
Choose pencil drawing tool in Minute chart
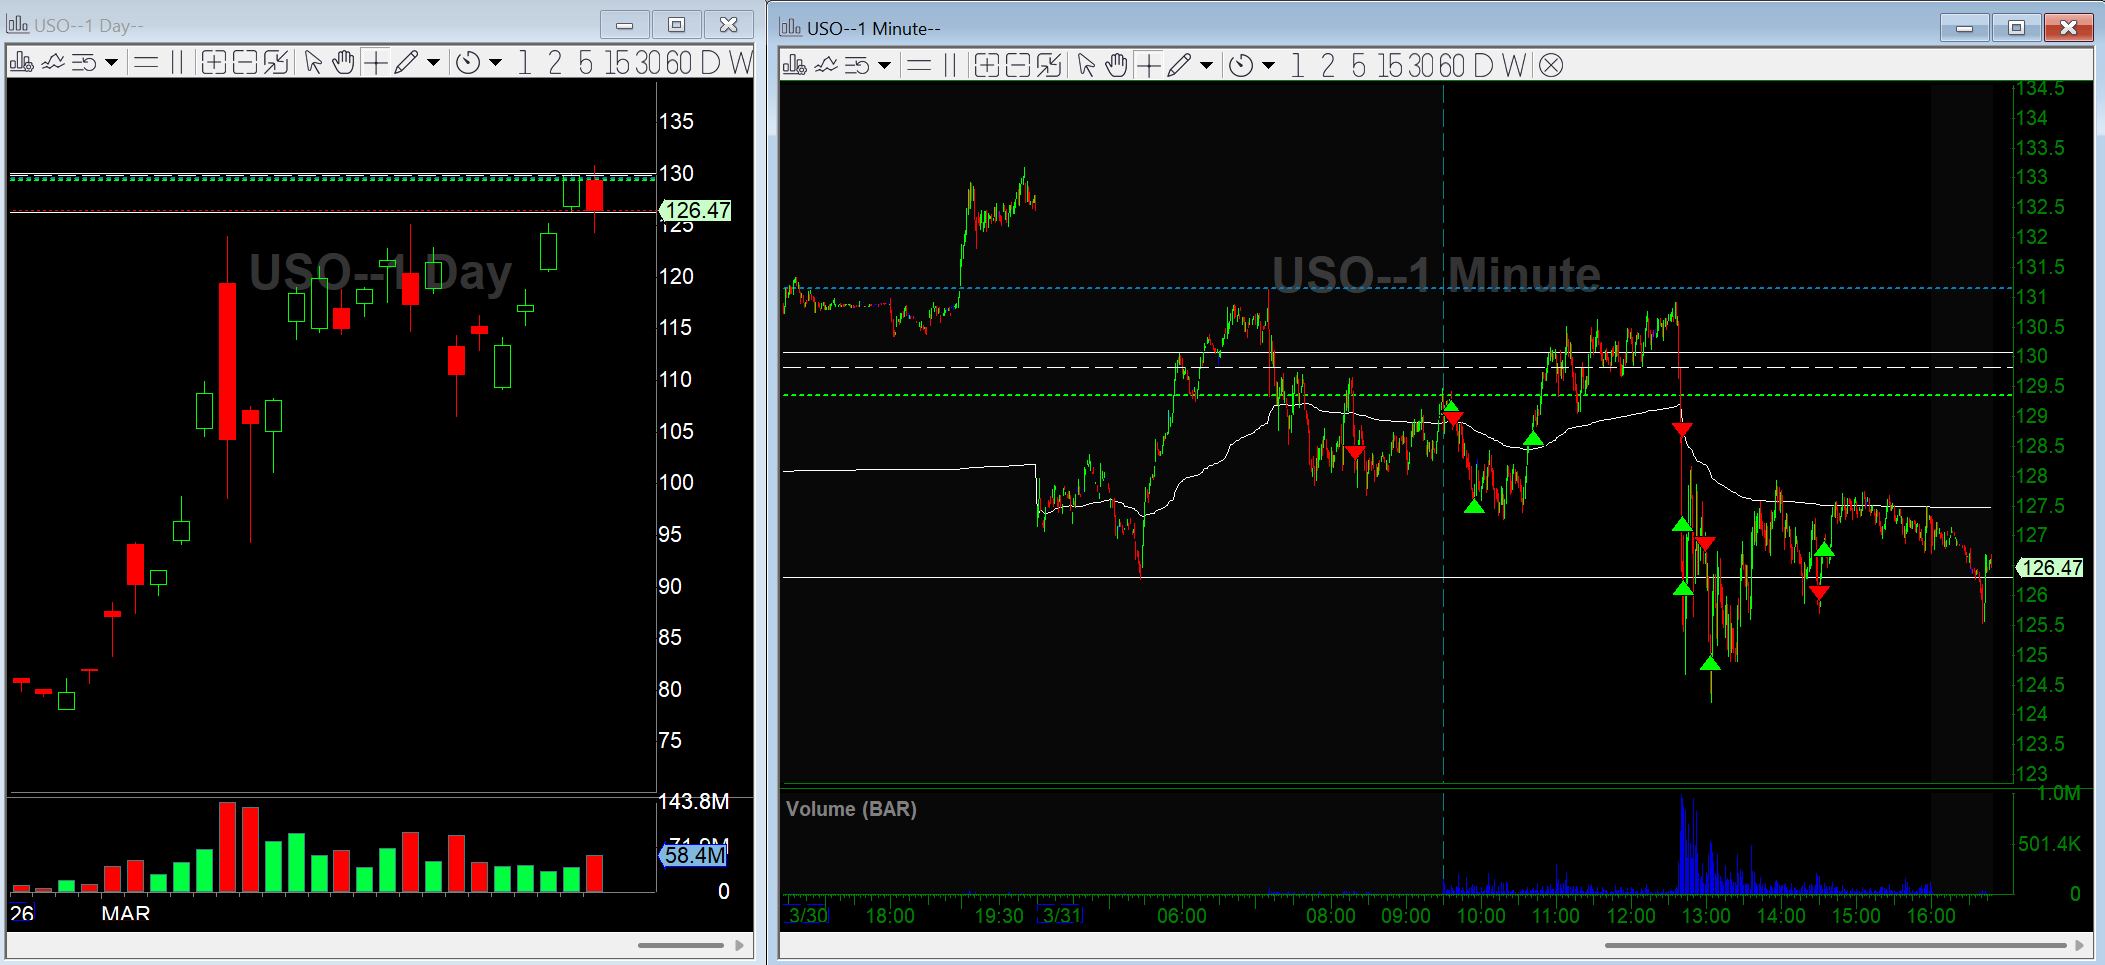point(1179,65)
